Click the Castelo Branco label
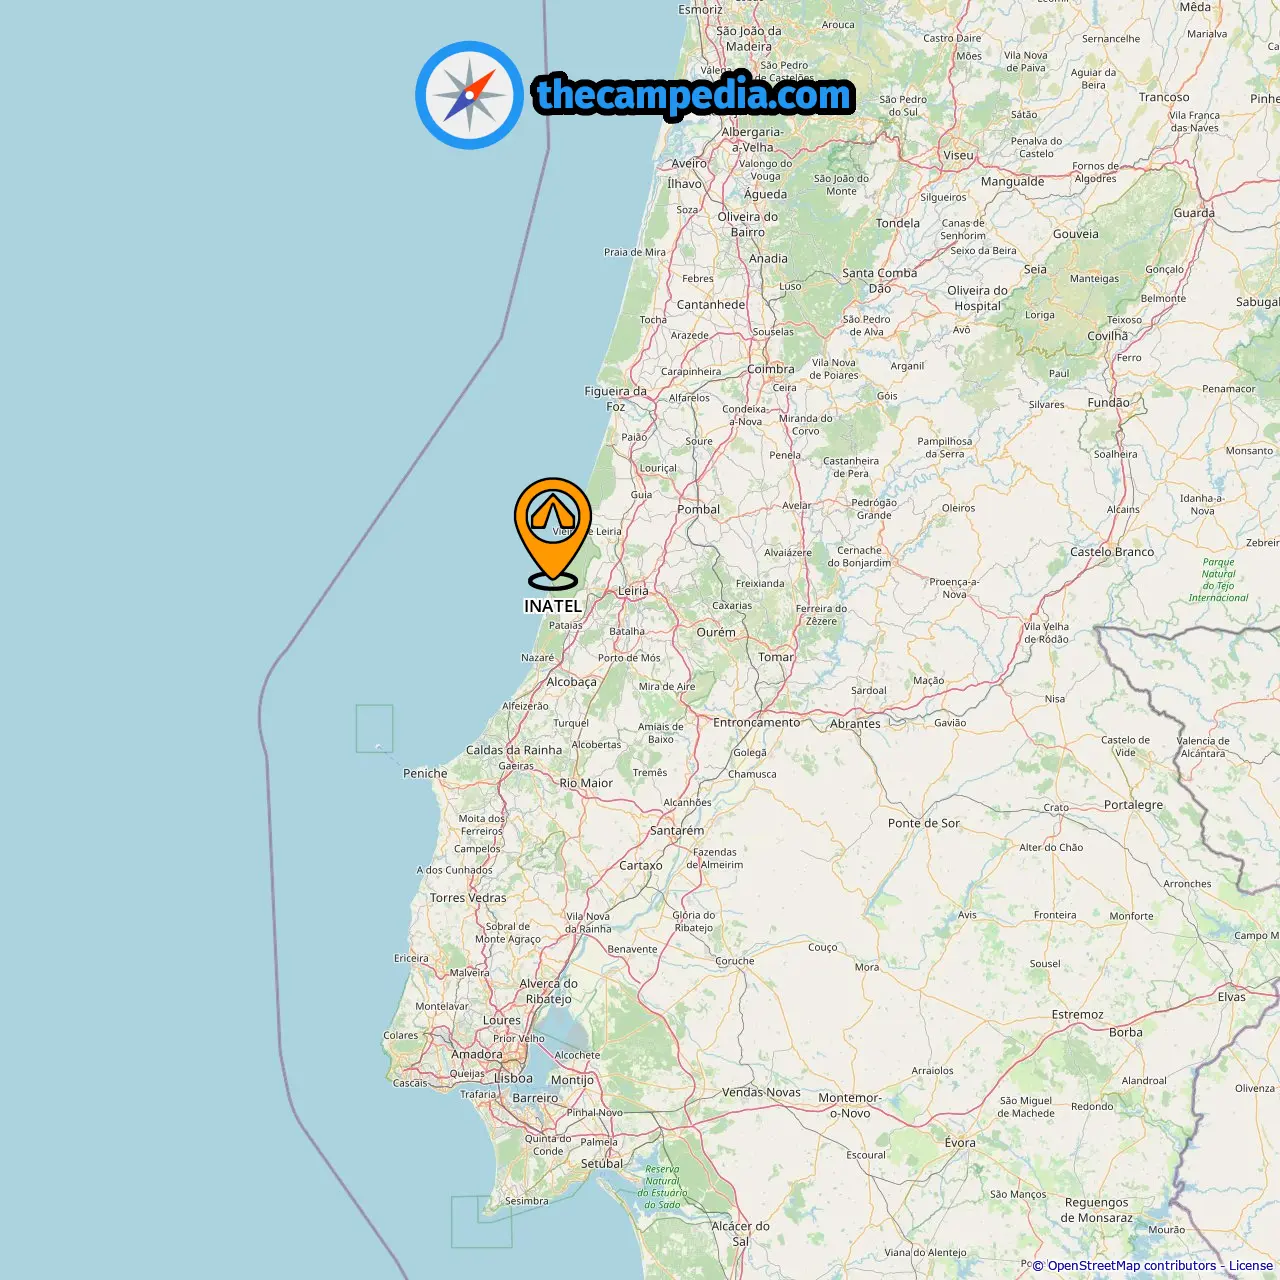1280x1280 pixels. point(1112,552)
